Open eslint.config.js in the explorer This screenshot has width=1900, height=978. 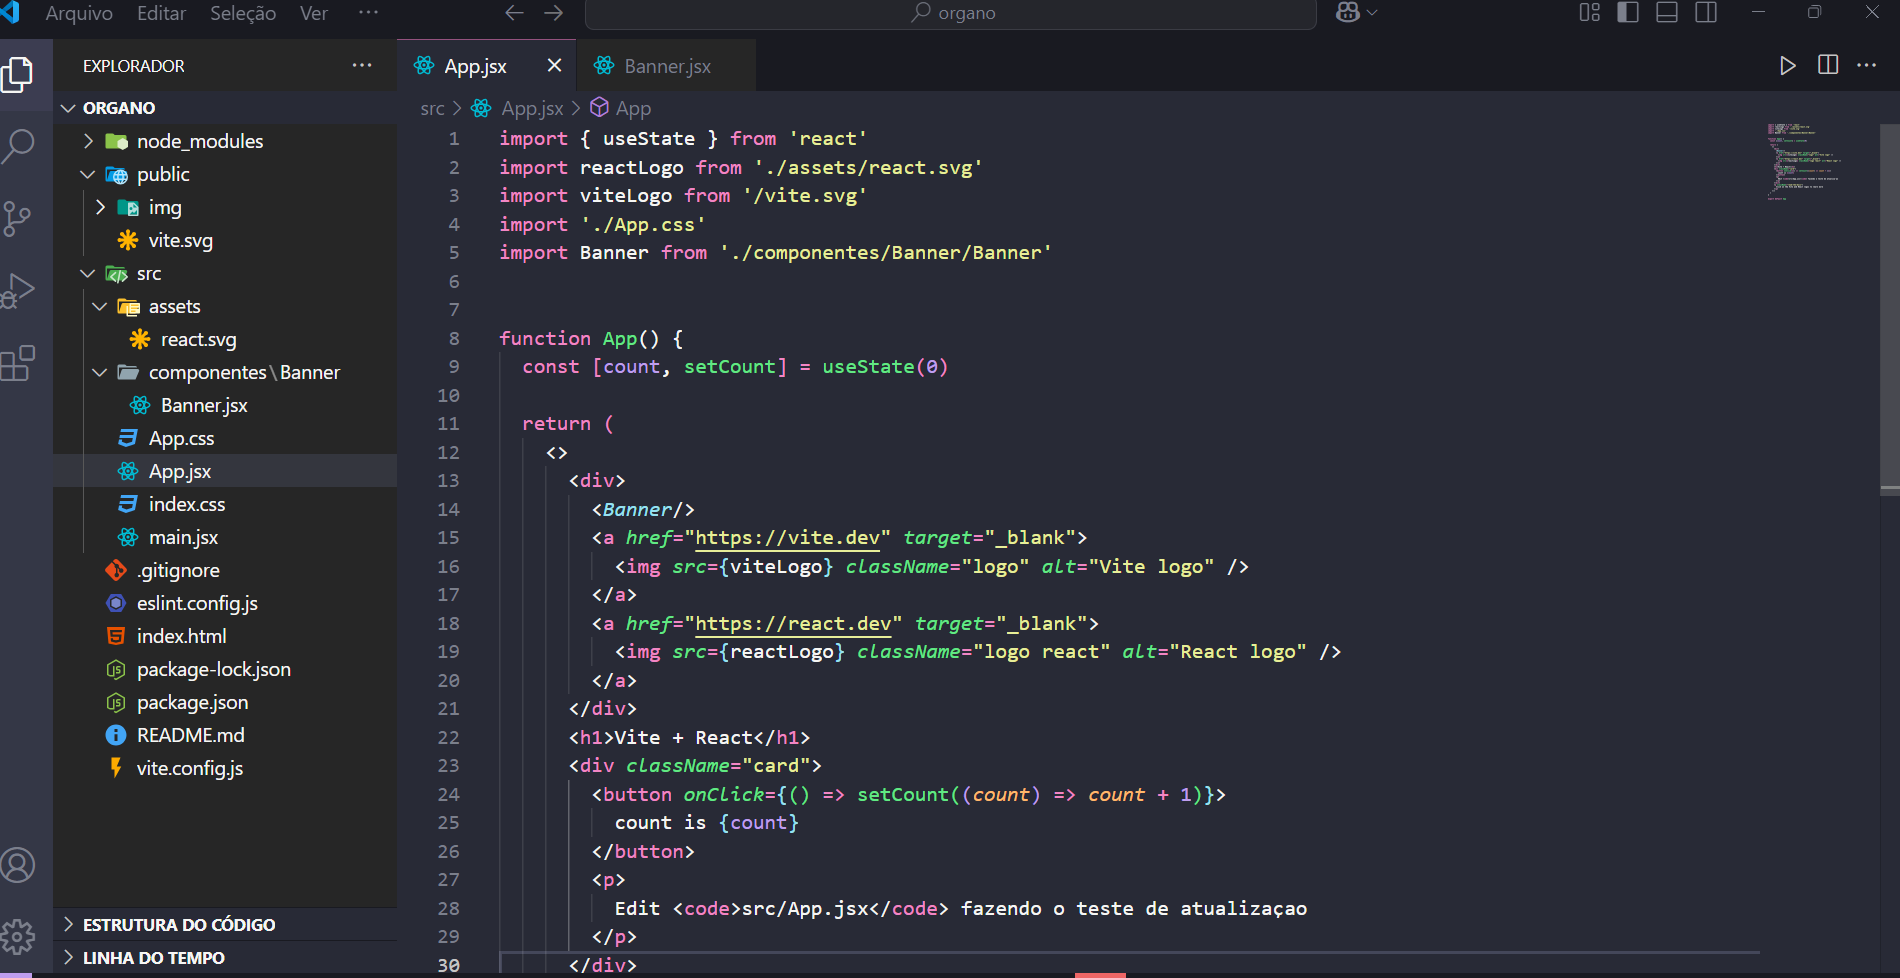click(x=197, y=603)
